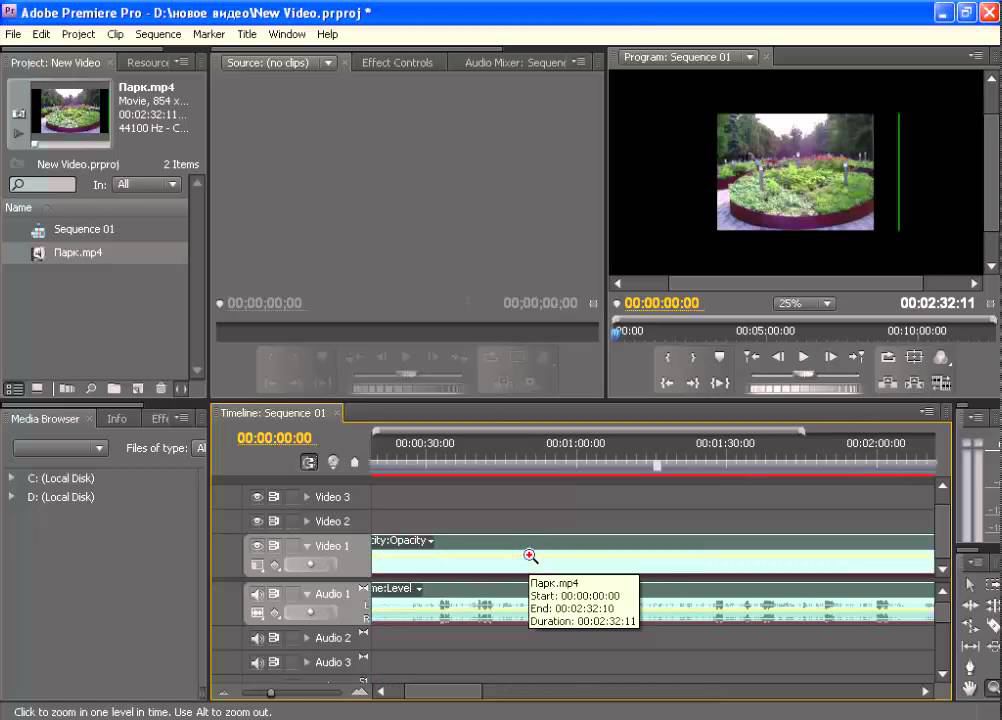Collapse the Audio 1 track

pos(307,594)
